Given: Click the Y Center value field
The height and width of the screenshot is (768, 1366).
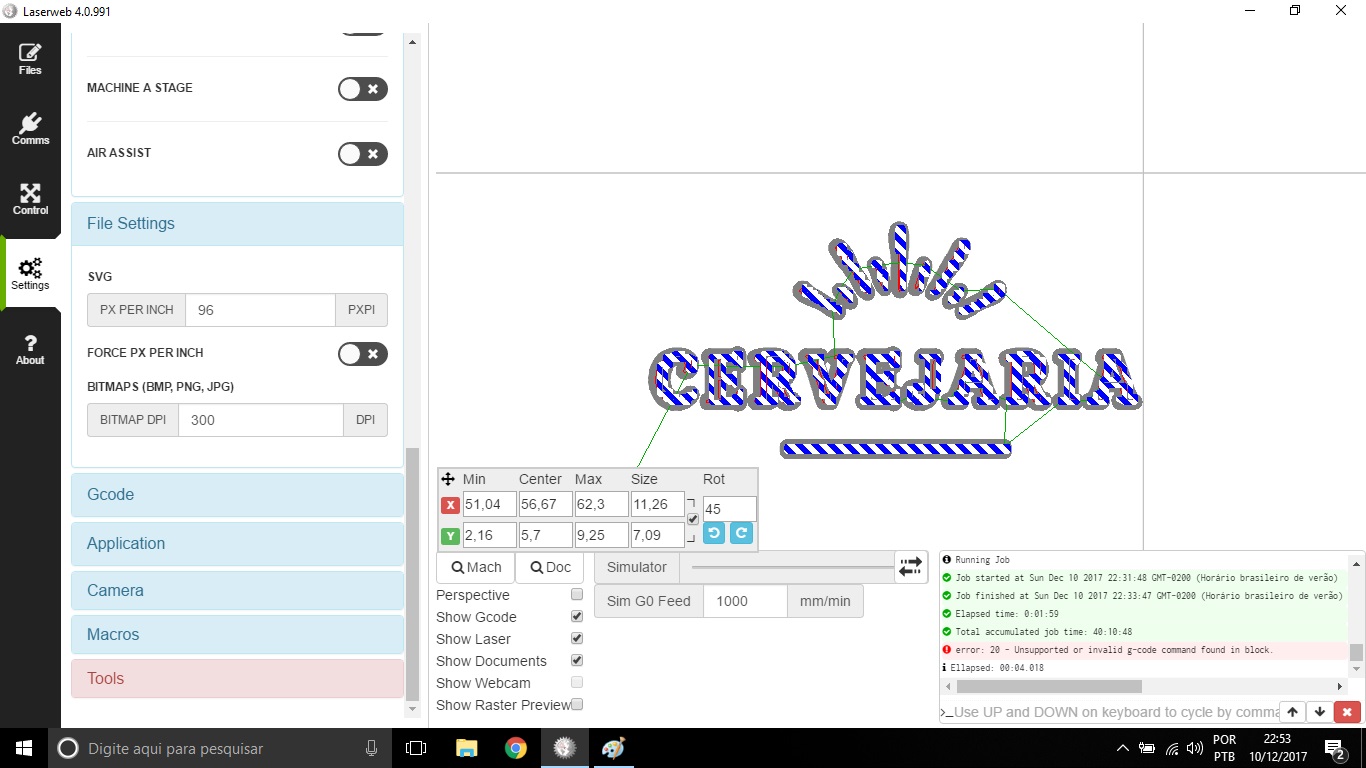Looking at the screenshot, I should pos(545,535).
